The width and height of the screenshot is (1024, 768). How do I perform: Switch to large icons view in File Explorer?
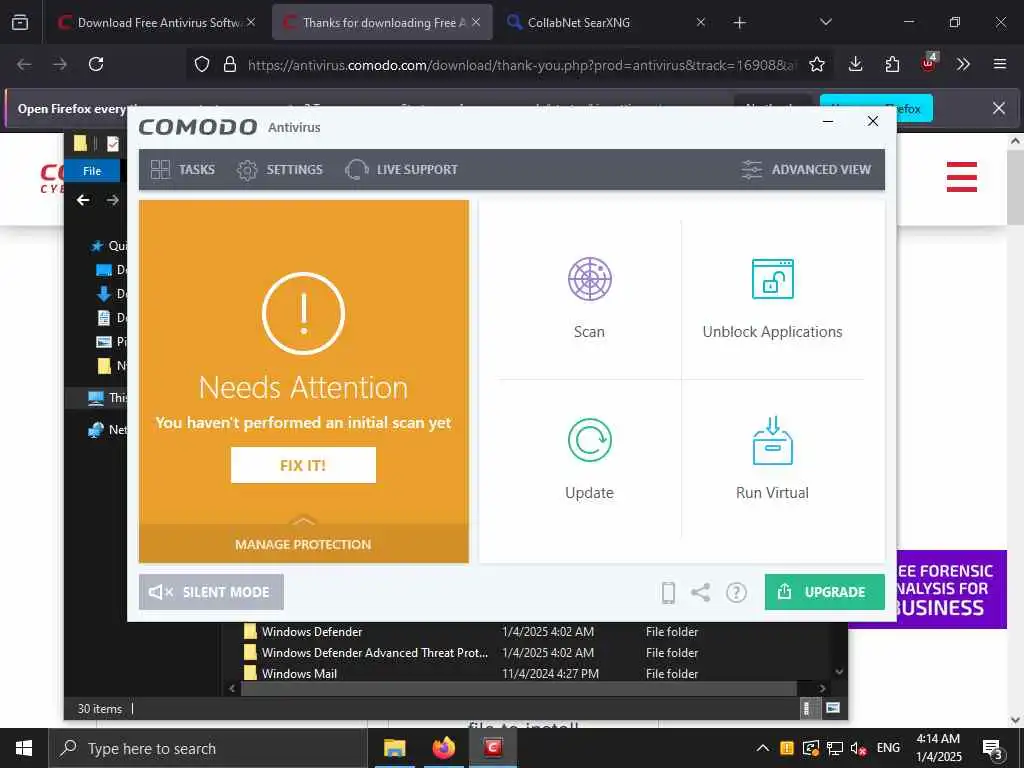832,708
